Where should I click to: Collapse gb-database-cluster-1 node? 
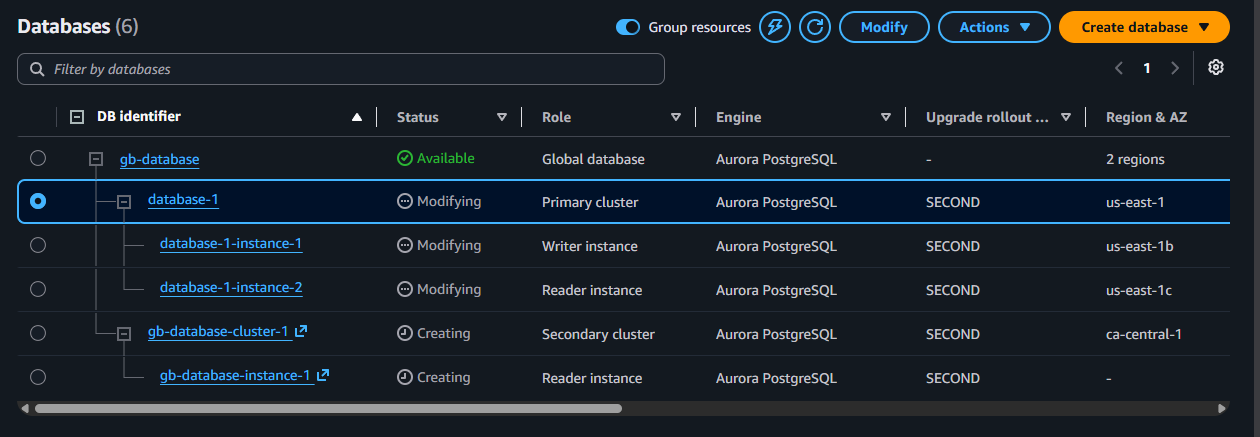124,334
